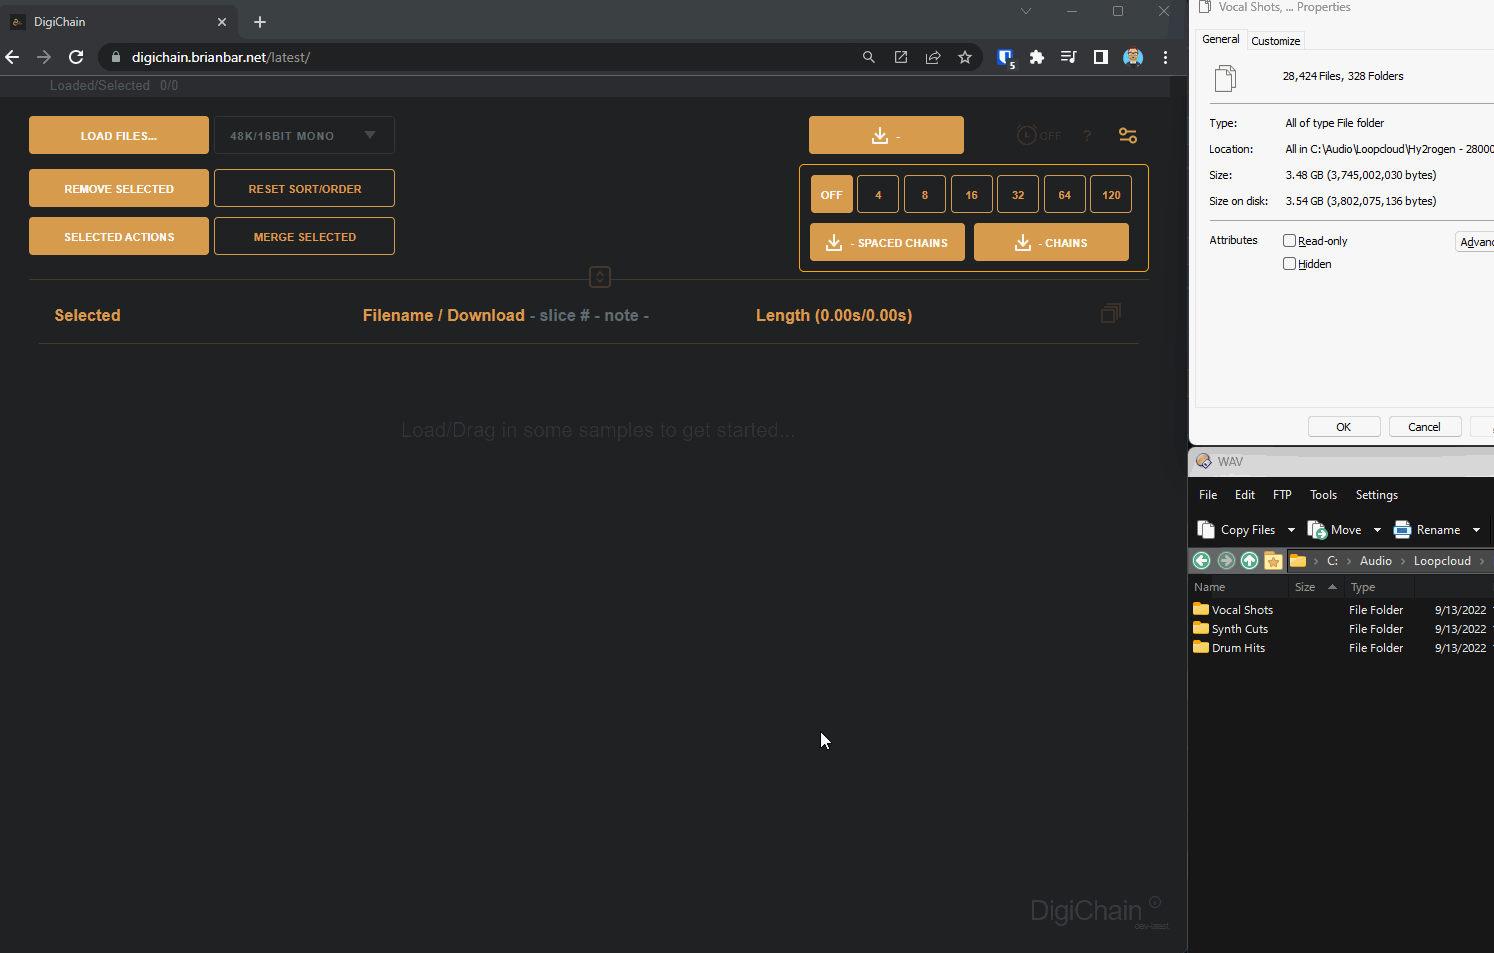Toggle the chain slice count OFF button
Screen dimensions: 1494x953
point(831,195)
